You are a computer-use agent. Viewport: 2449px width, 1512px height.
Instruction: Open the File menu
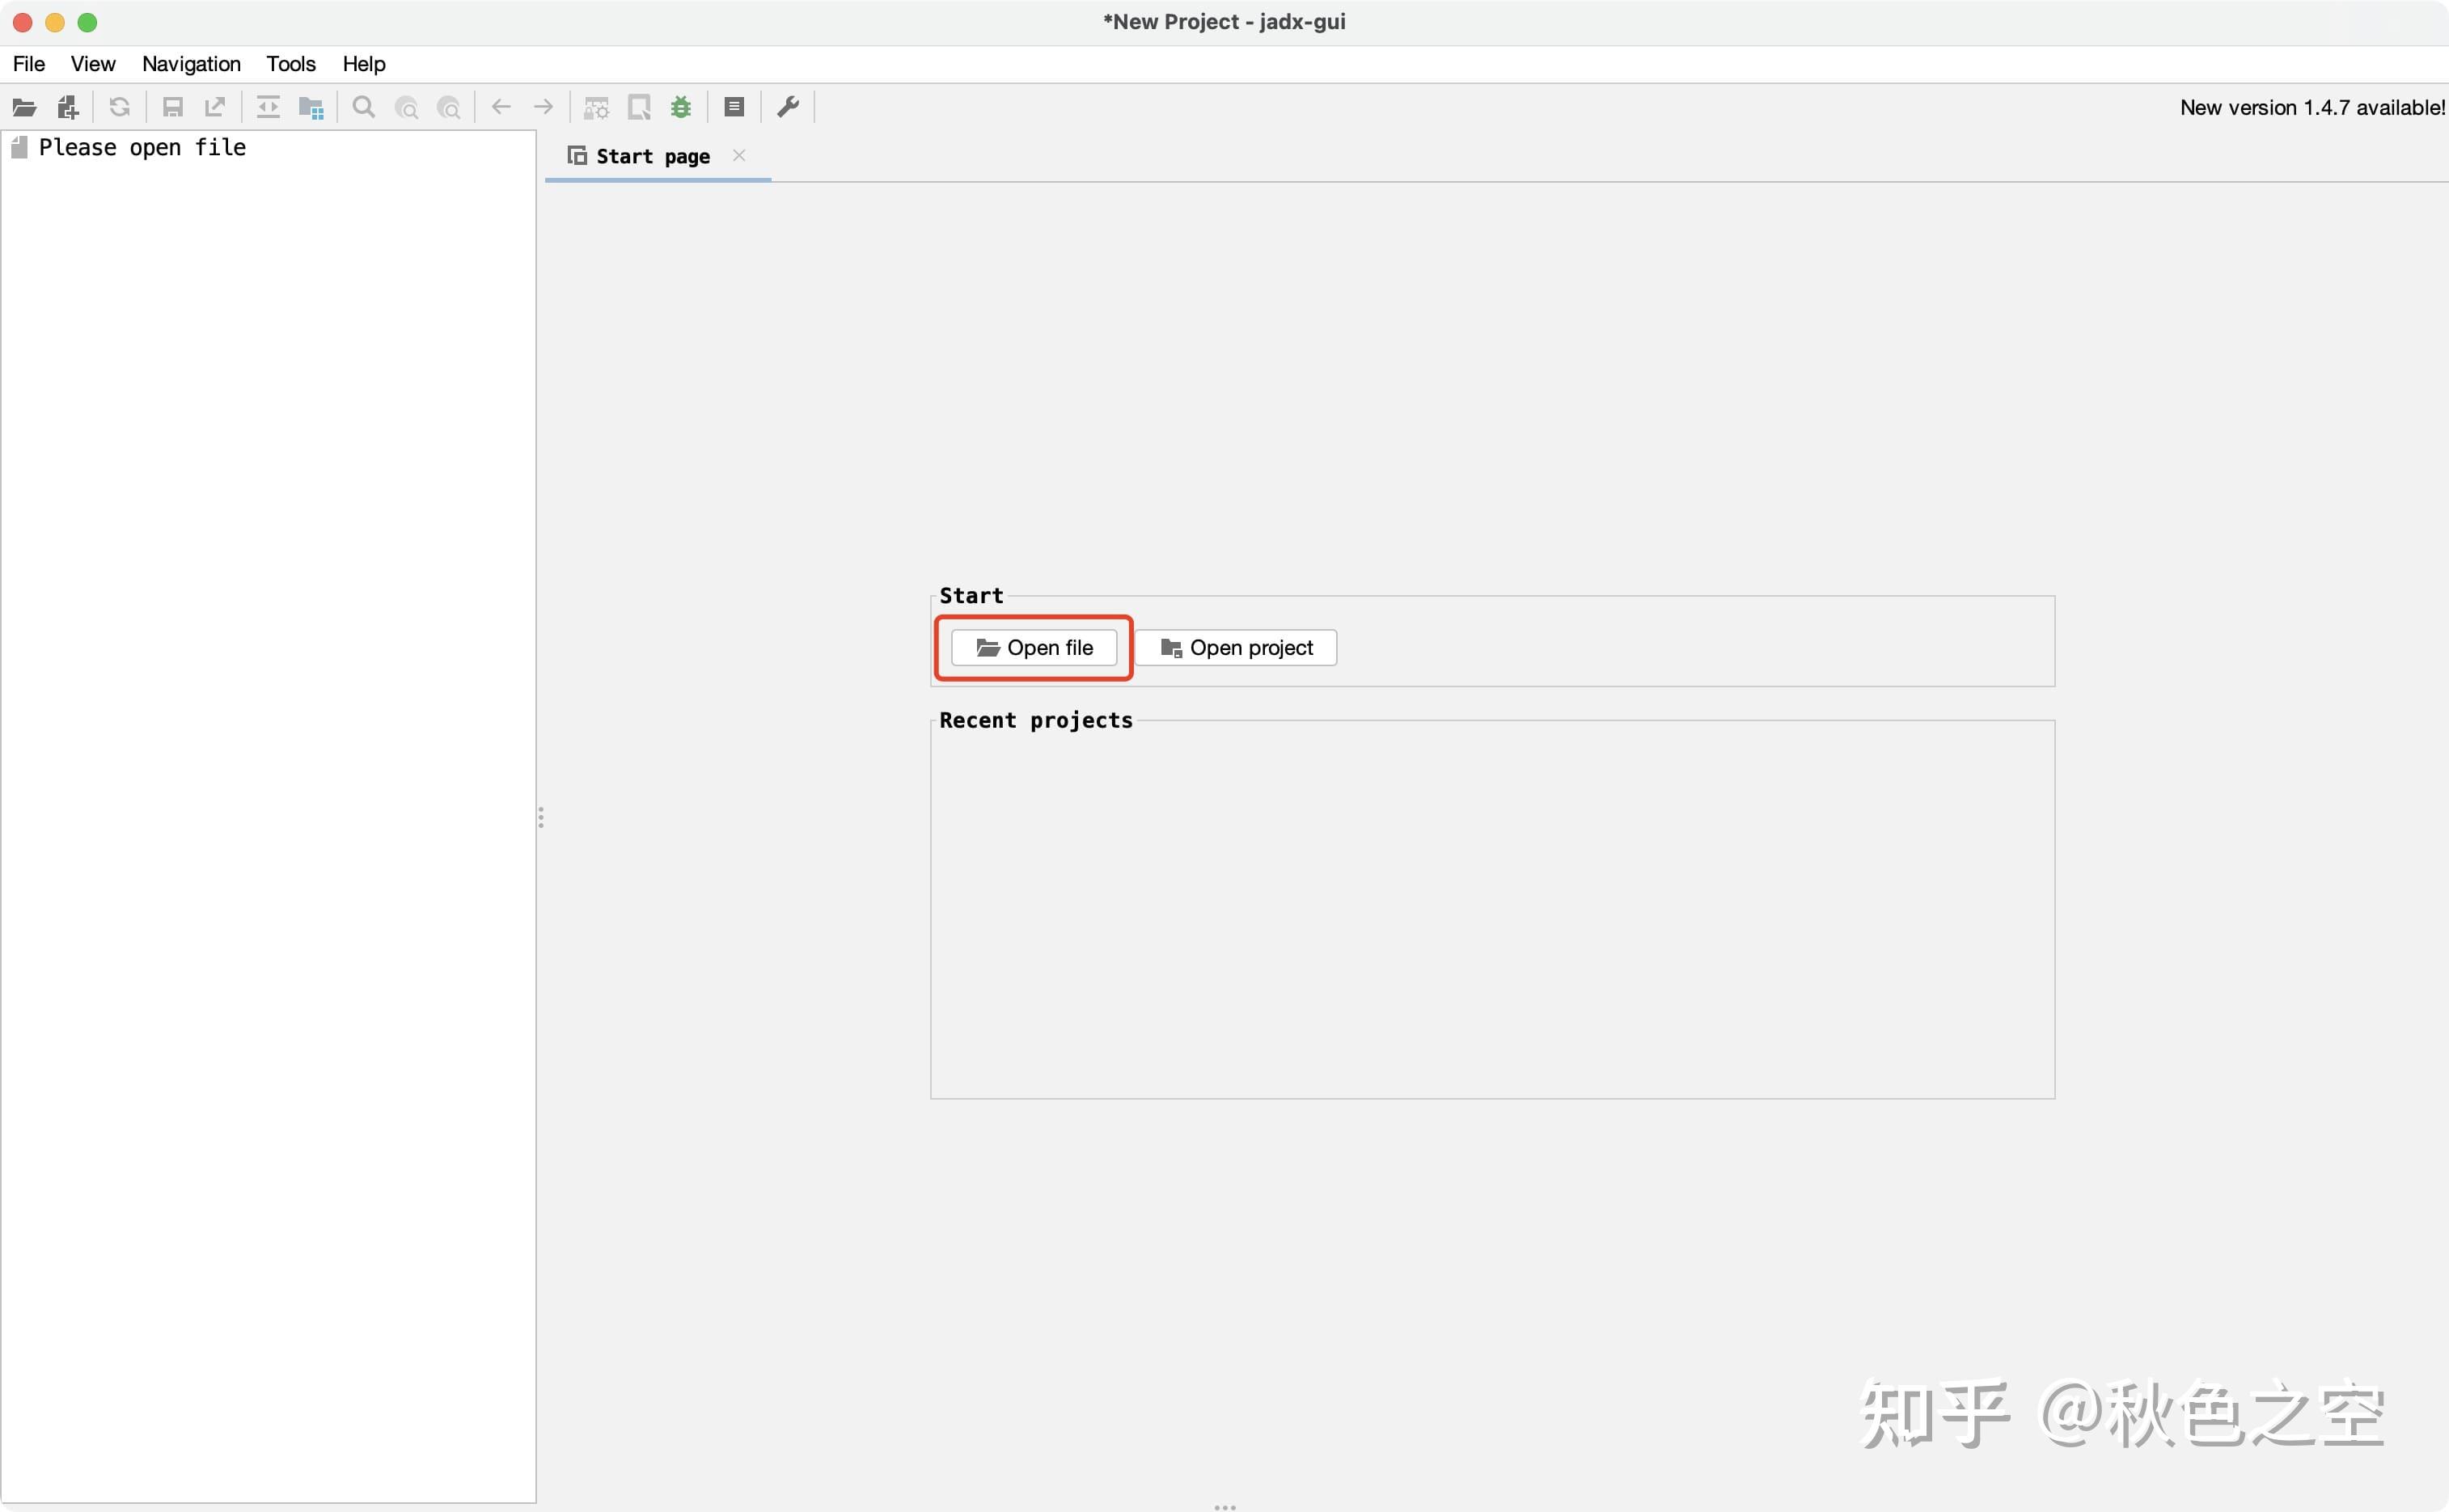click(x=29, y=63)
